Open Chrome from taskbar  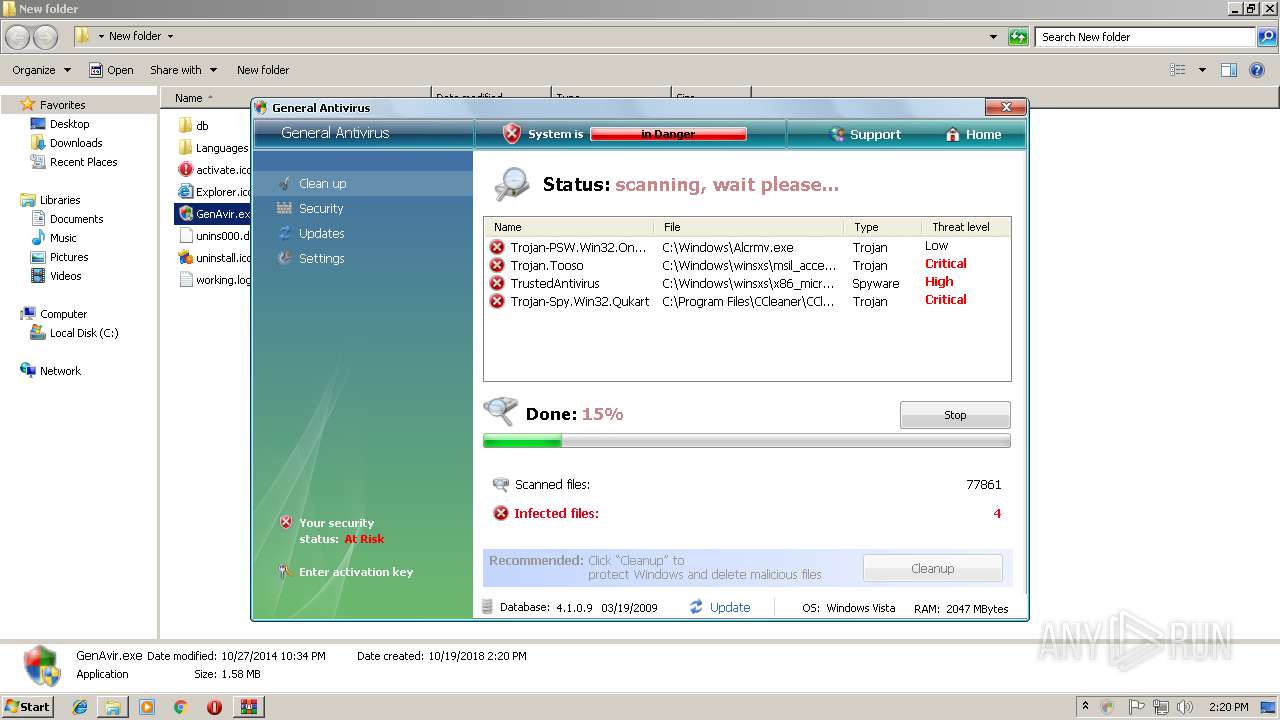(x=180, y=707)
